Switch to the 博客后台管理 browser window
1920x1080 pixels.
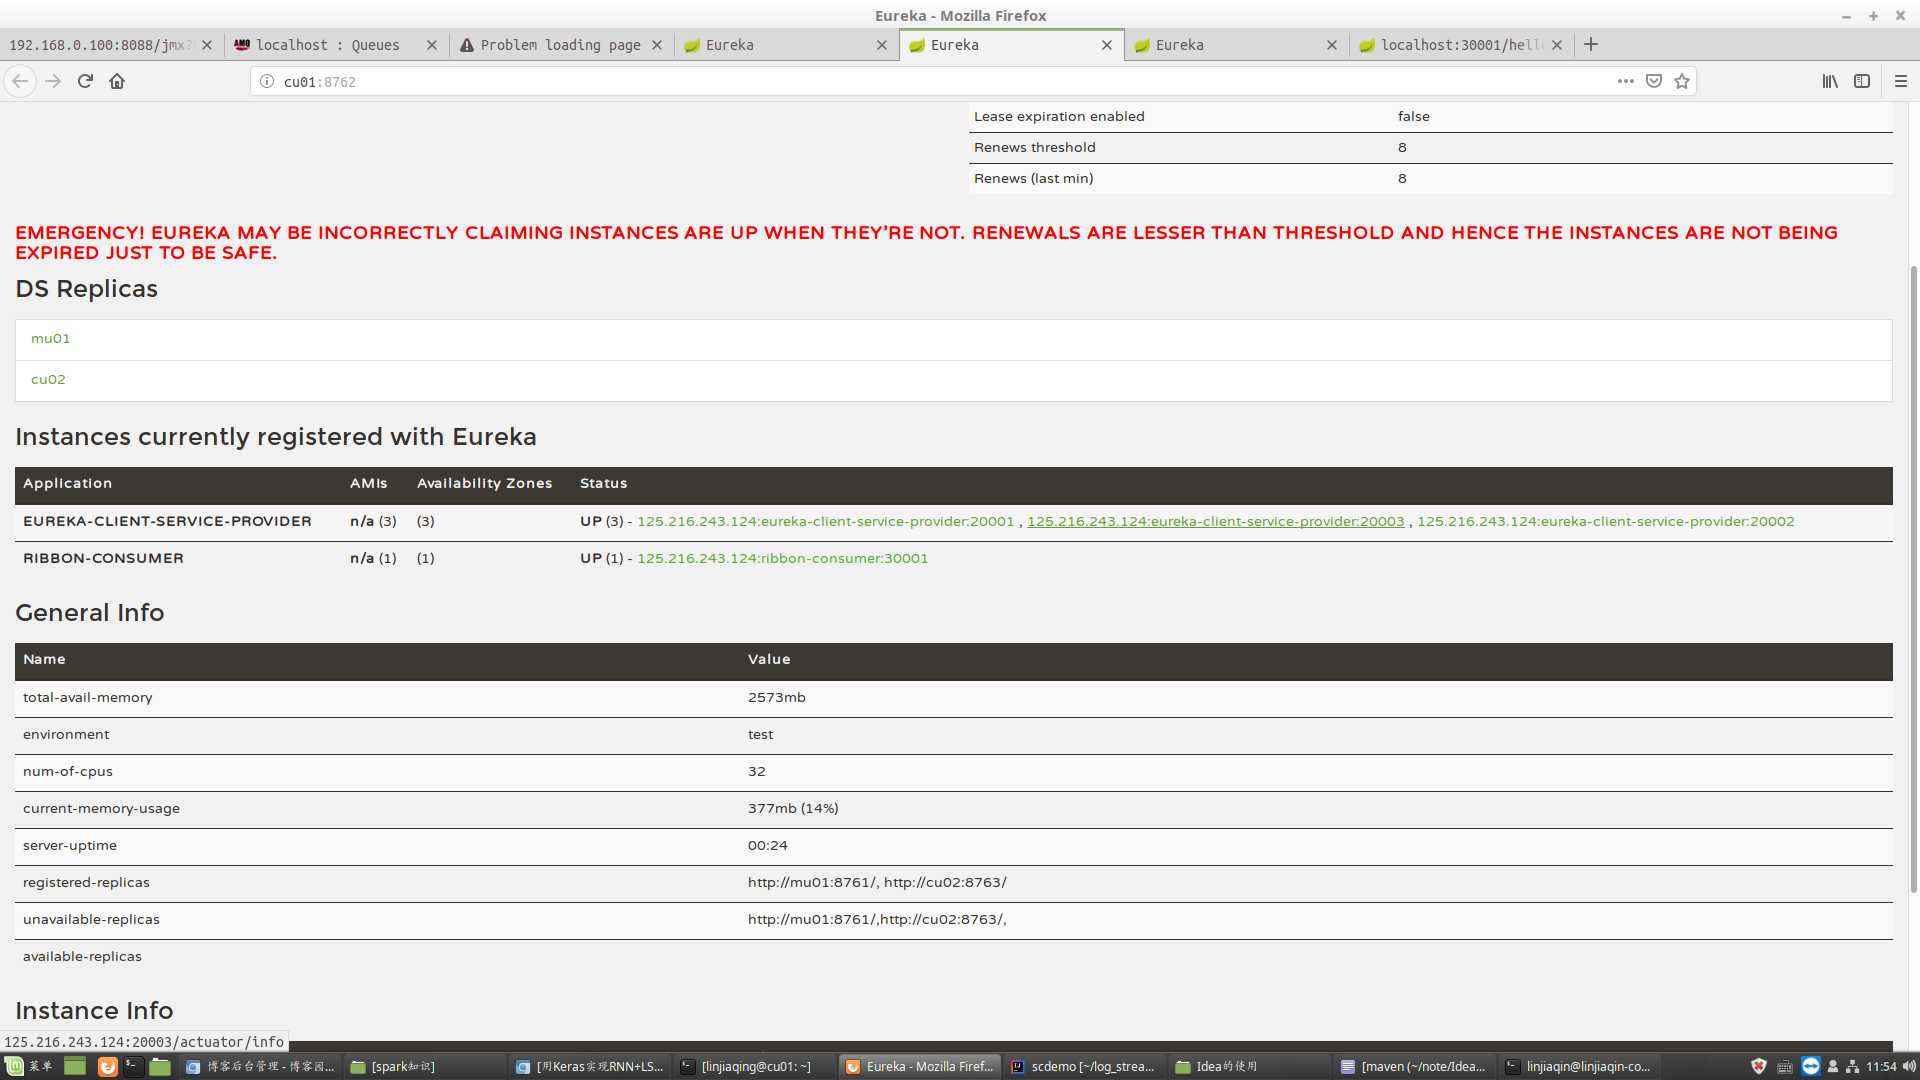(260, 1067)
